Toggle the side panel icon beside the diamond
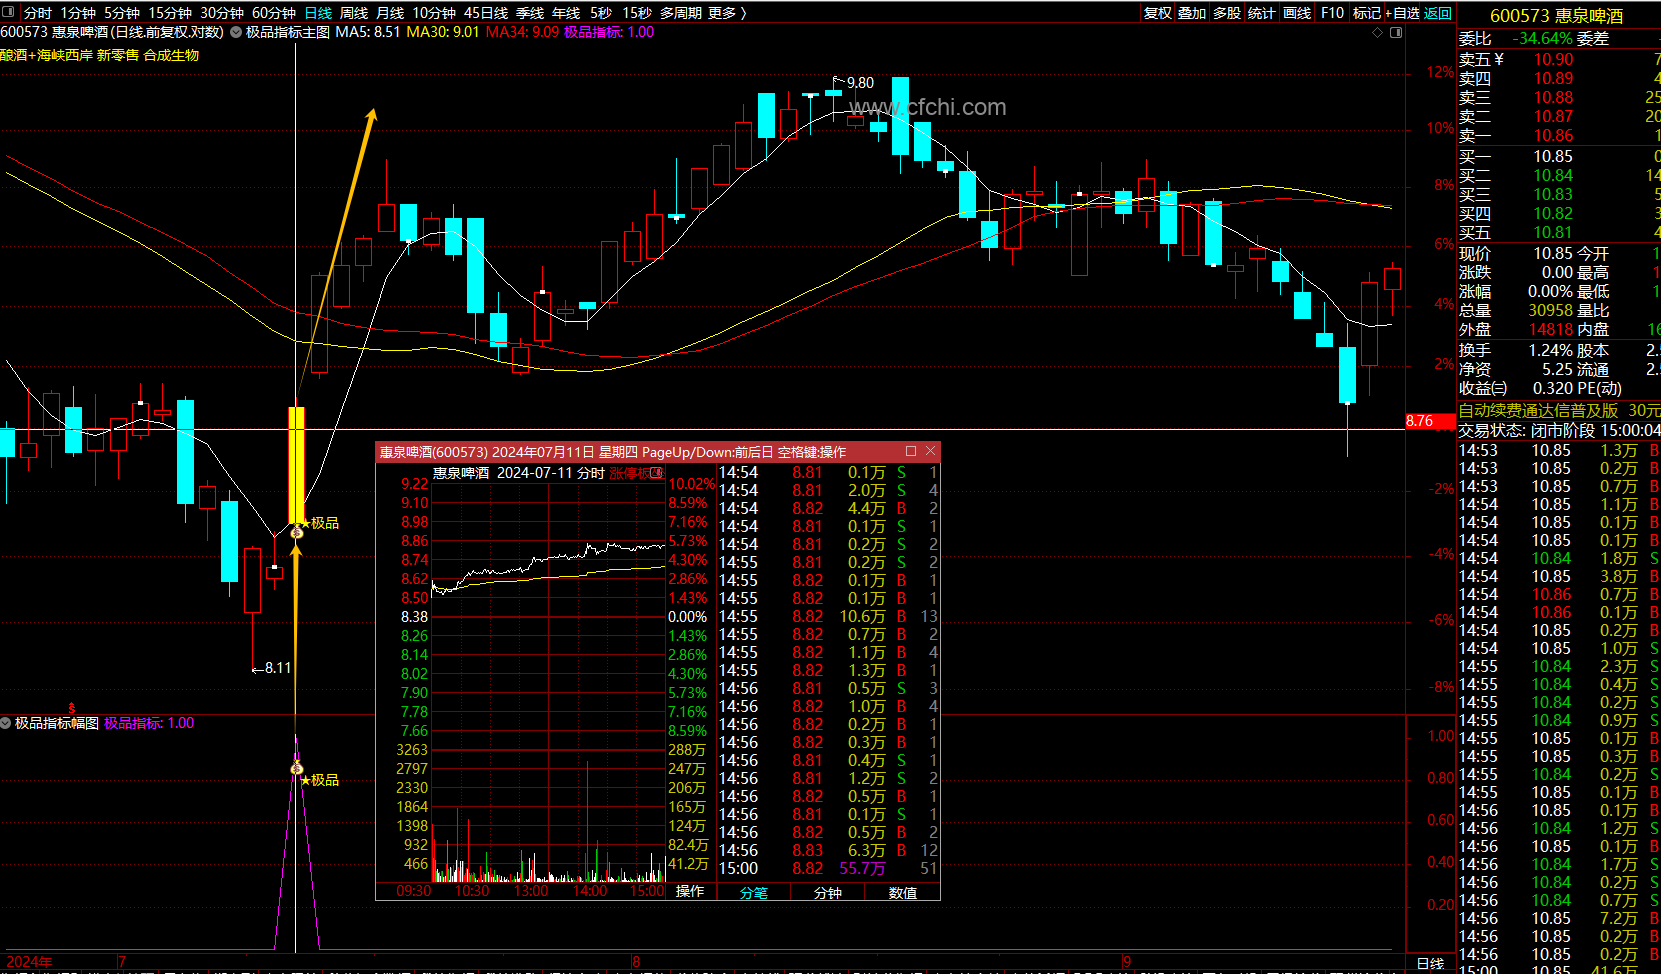The height and width of the screenshot is (974, 1661). [1396, 33]
